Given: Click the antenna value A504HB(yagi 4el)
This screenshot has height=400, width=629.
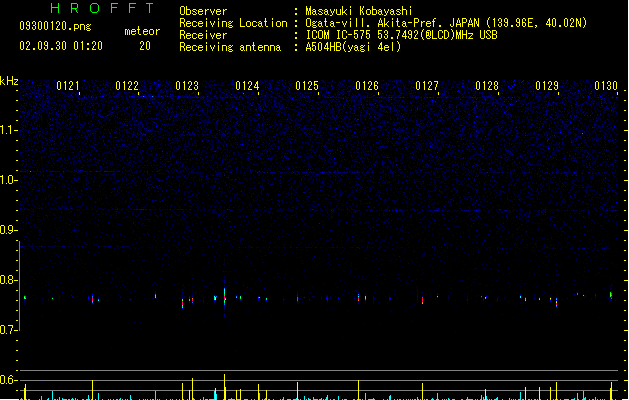Looking at the screenshot, I should tap(353, 47).
